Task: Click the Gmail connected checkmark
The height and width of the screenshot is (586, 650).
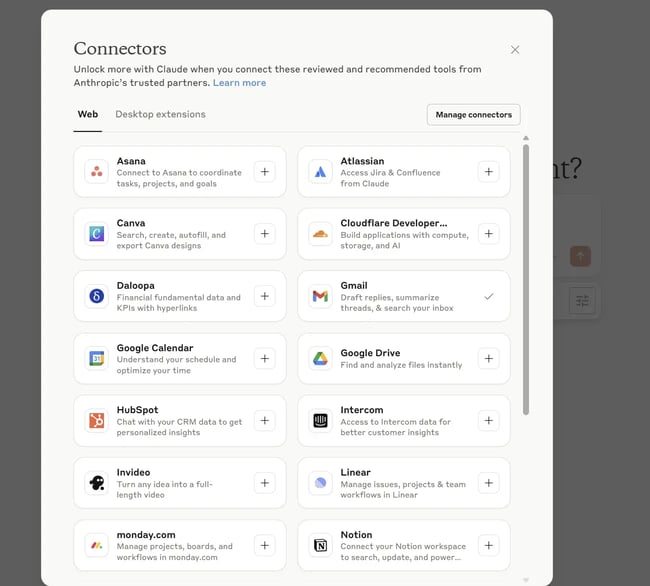Action: tap(489, 296)
